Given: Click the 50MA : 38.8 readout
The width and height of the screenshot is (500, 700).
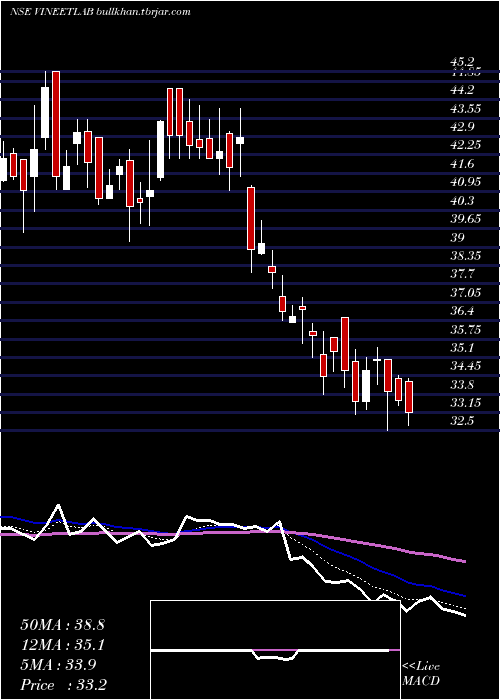Looking at the screenshot, I should point(62,625).
